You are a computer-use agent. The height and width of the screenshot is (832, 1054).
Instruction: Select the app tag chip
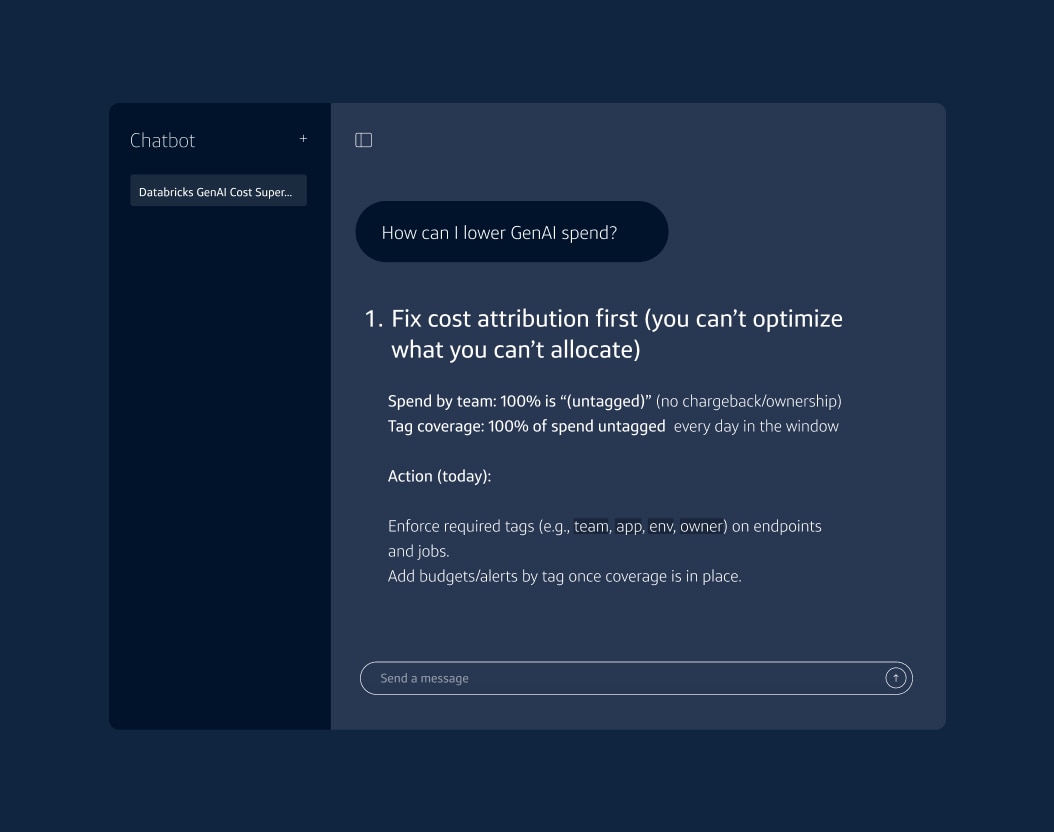[x=629, y=526]
